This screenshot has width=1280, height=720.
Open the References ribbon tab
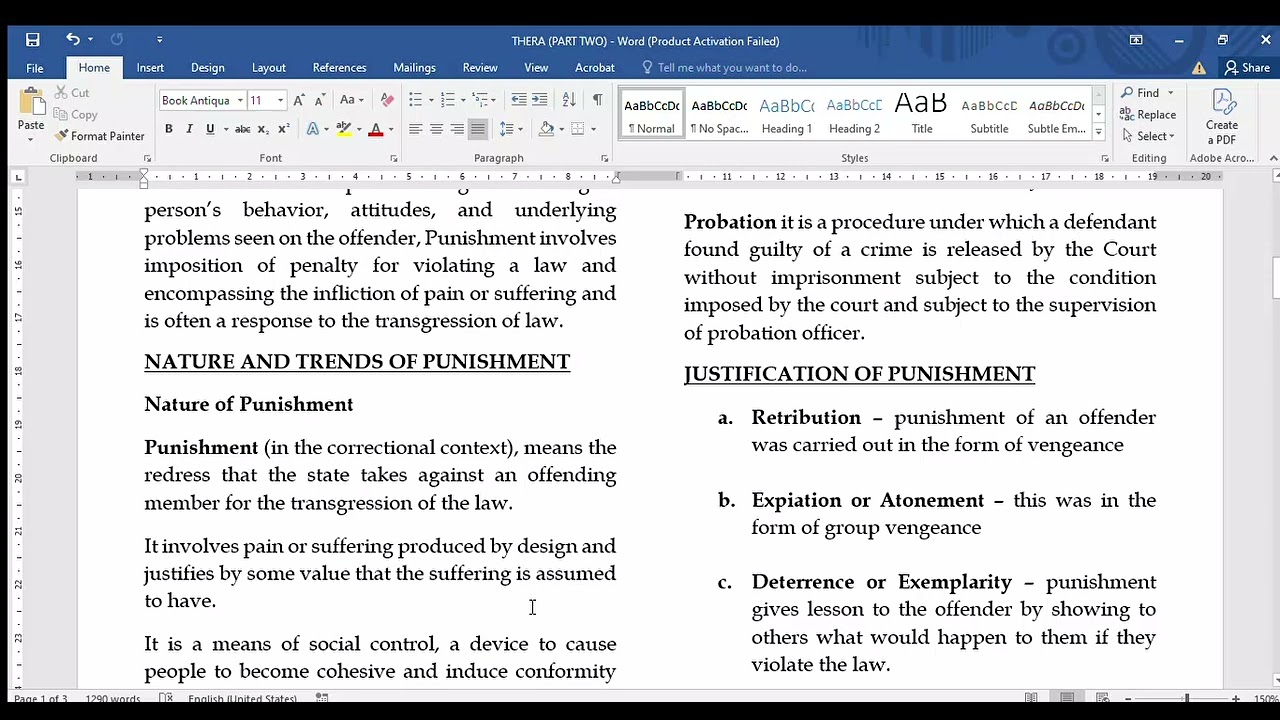tap(339, 68)
